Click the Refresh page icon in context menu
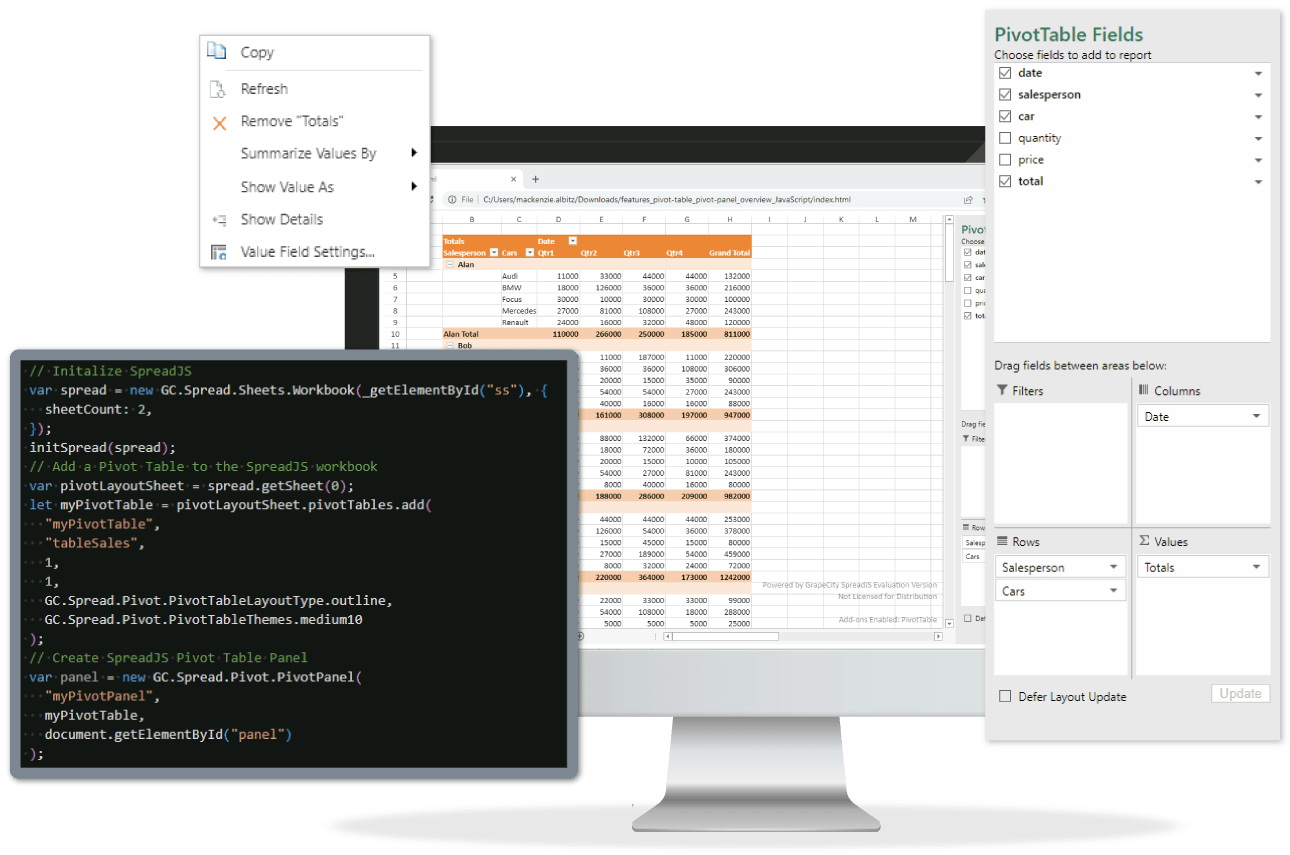1290x855 pixels. pyautogui.click(x=217, y=89)
